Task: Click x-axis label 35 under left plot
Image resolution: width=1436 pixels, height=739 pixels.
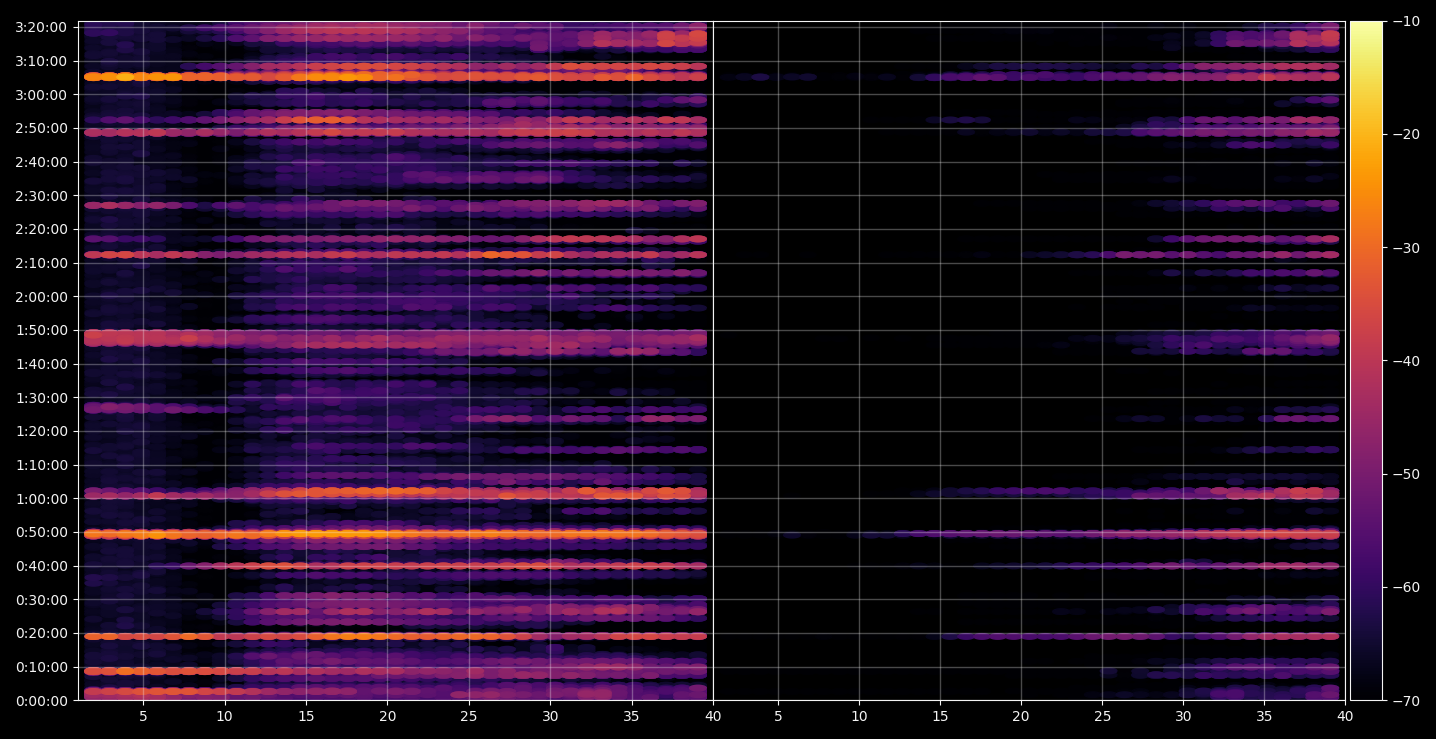Action: (631, 716)
